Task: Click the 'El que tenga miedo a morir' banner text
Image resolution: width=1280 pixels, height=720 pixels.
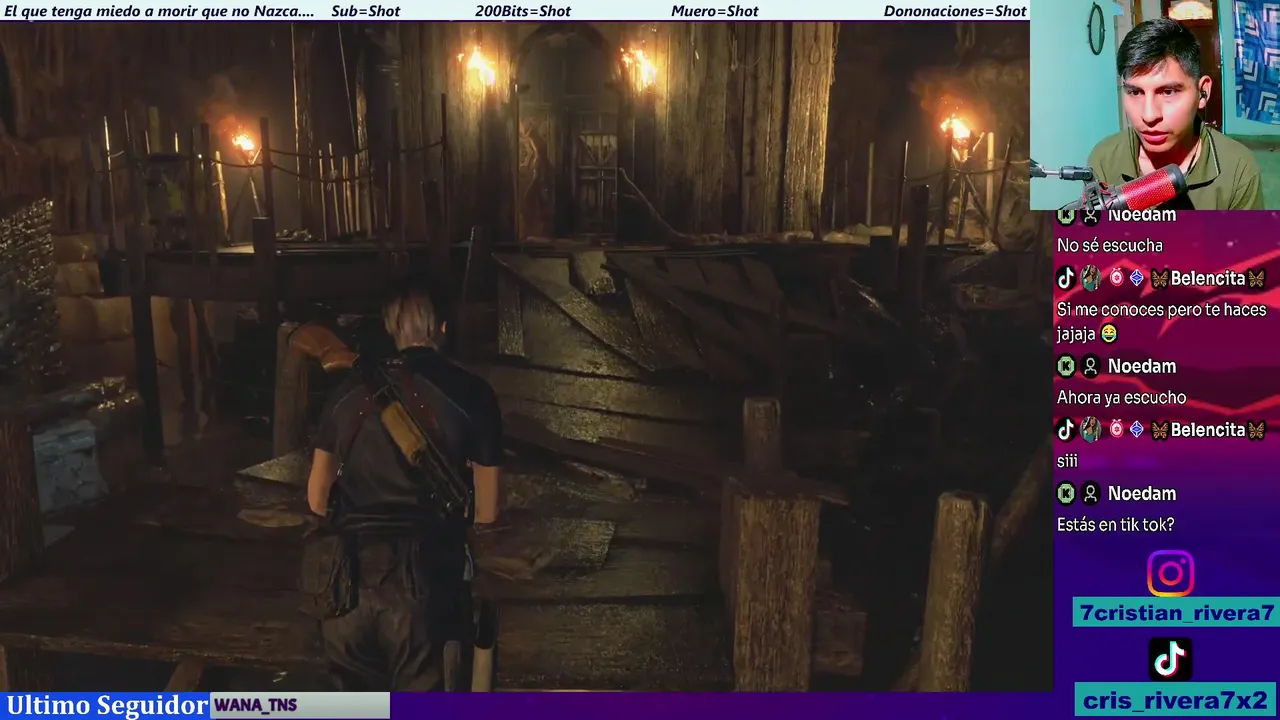Action: point(159,11)
